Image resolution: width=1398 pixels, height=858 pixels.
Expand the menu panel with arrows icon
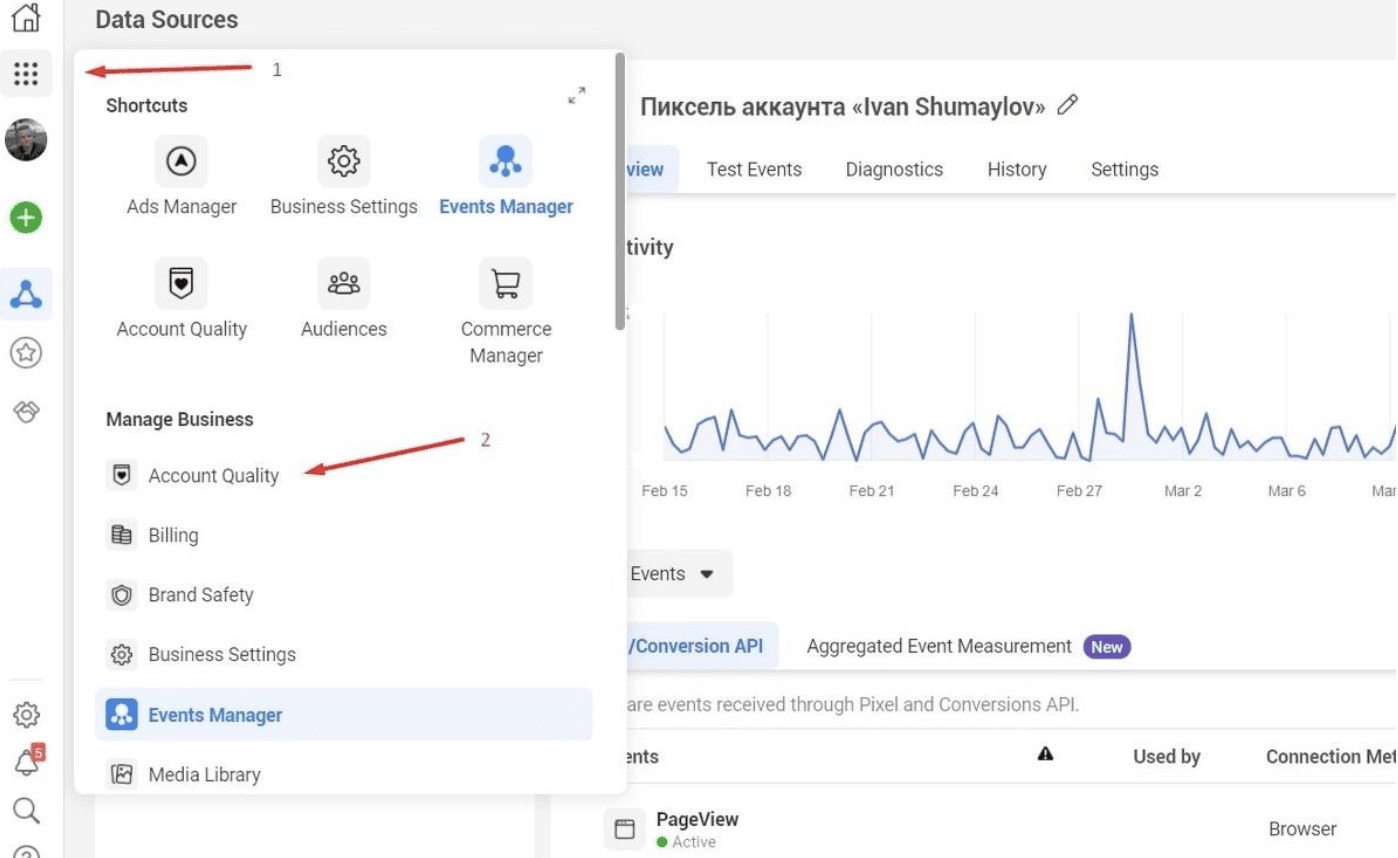[x=576, y=96]
